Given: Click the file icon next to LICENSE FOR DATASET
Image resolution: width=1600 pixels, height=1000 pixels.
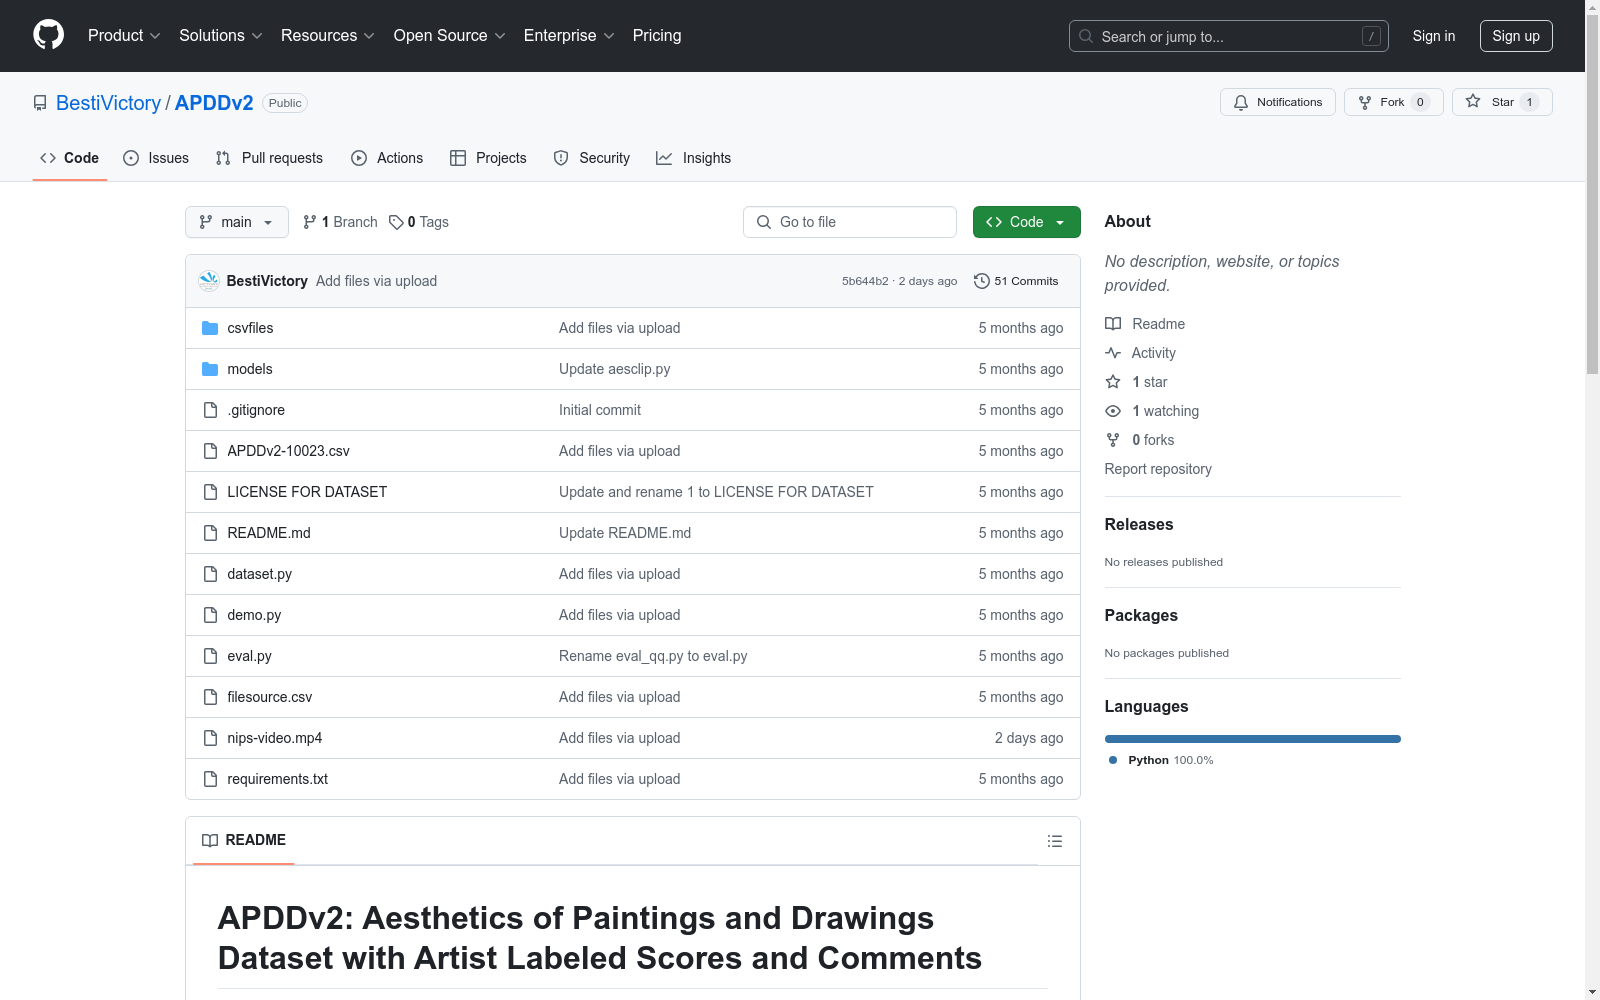Looking at the screenshot, I should [x=210, y=492].
